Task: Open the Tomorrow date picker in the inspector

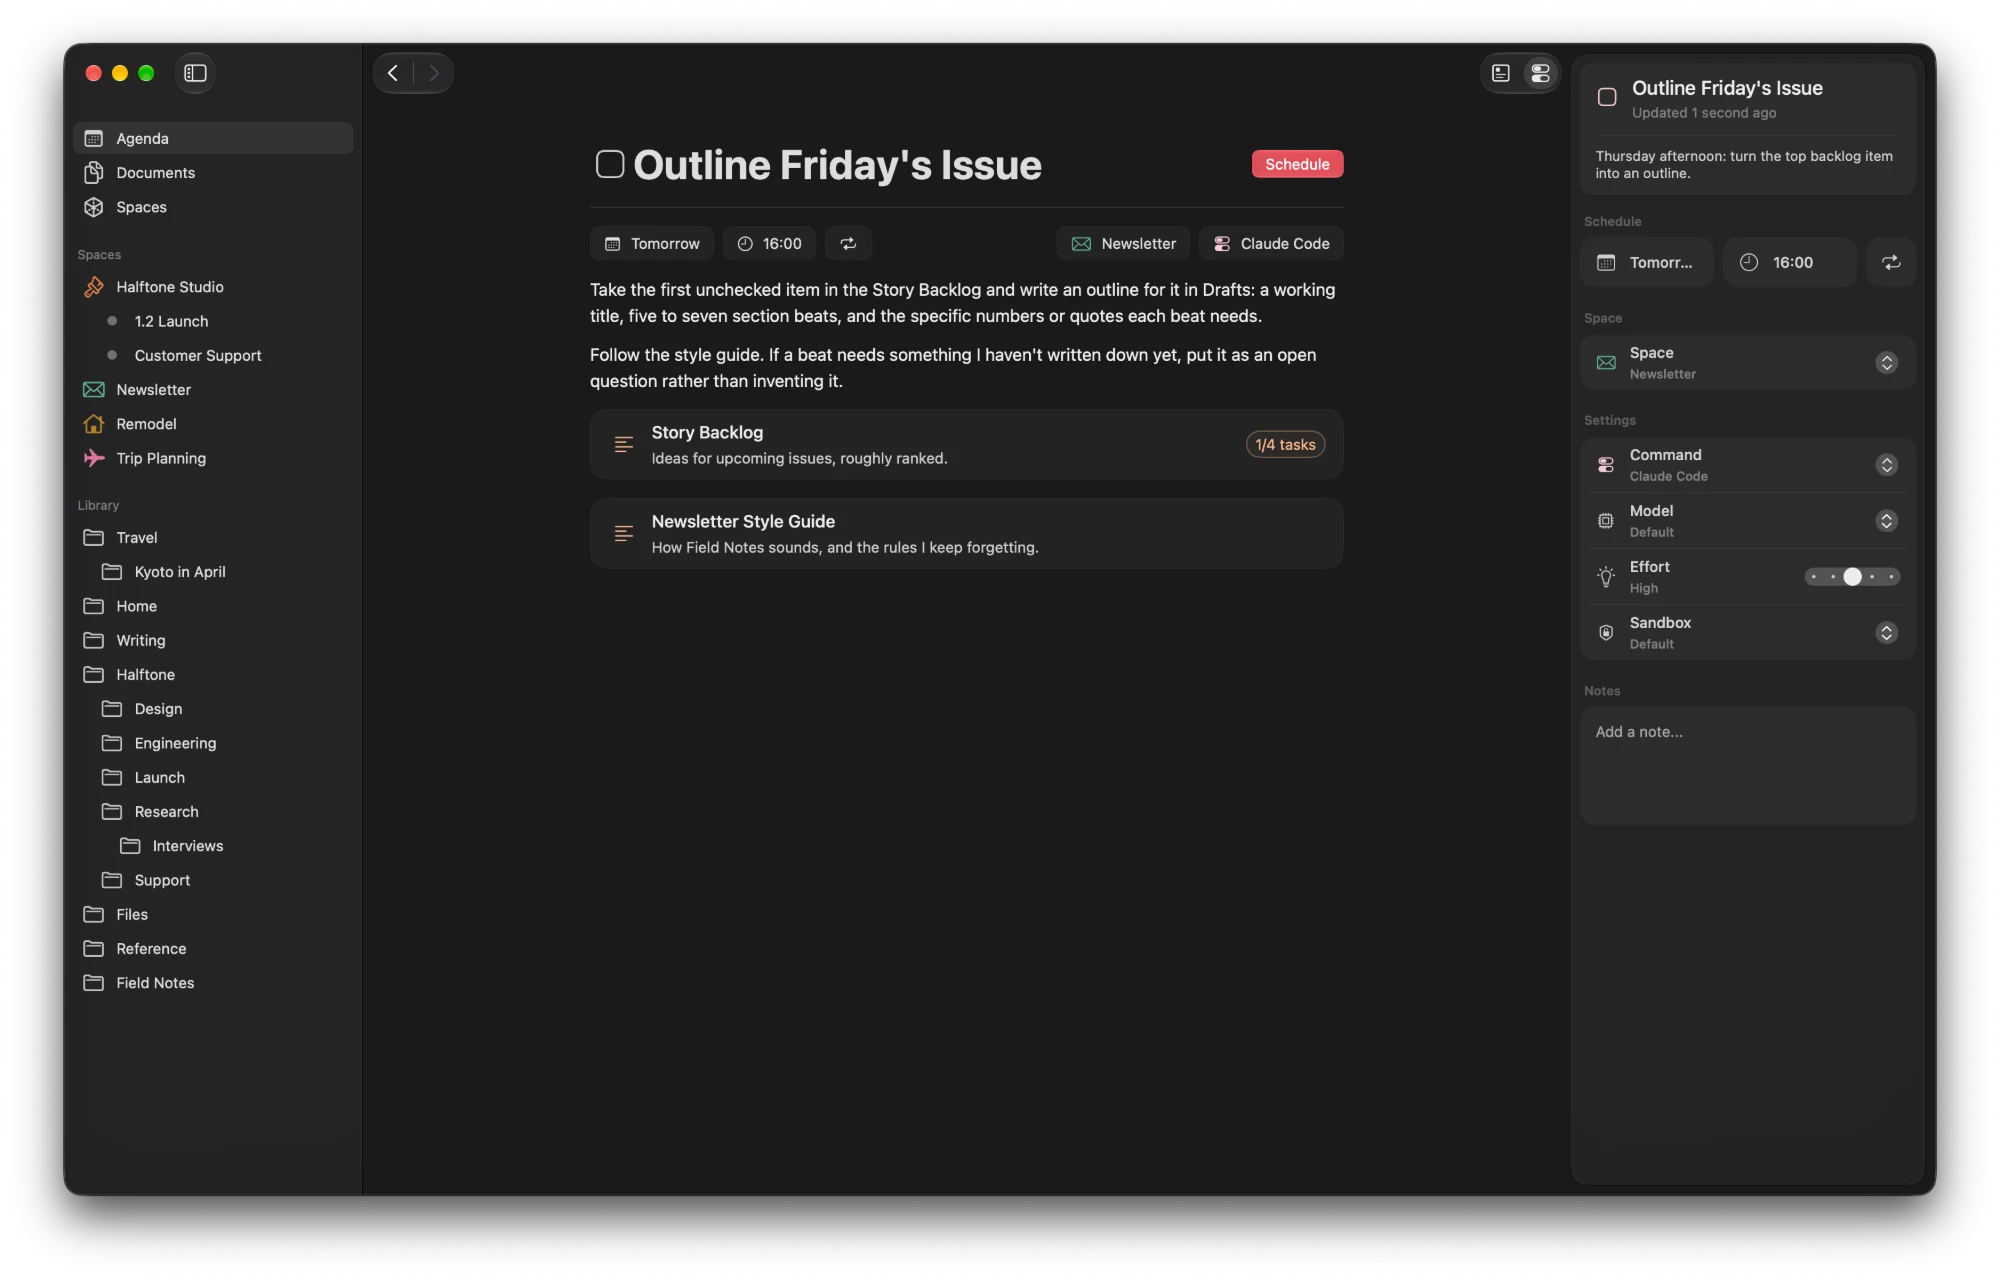Action: coord(1647,262)
